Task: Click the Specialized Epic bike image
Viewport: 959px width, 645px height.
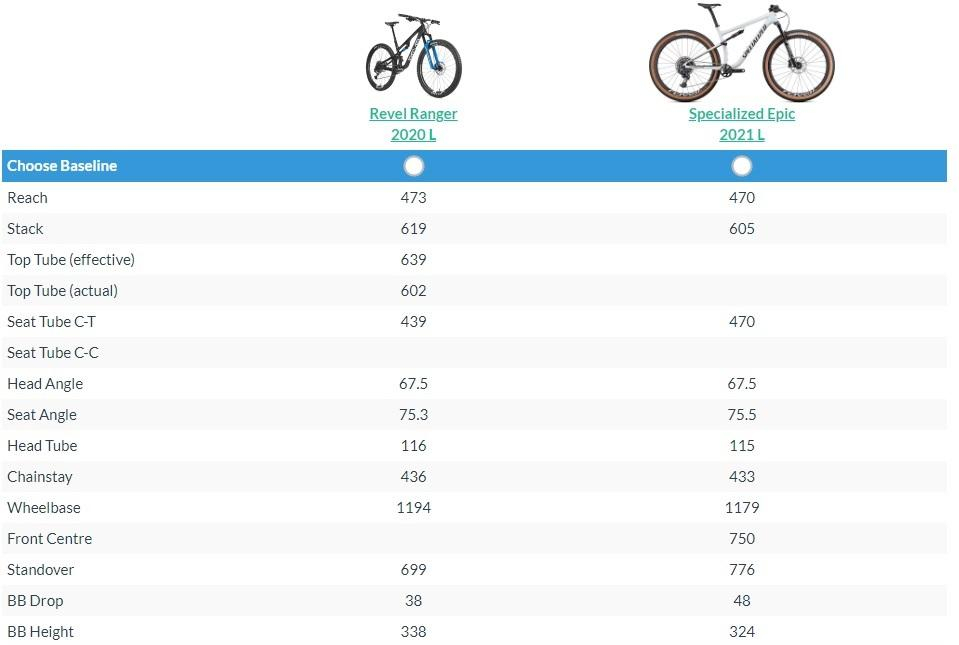Action: (x=741, y=52)
